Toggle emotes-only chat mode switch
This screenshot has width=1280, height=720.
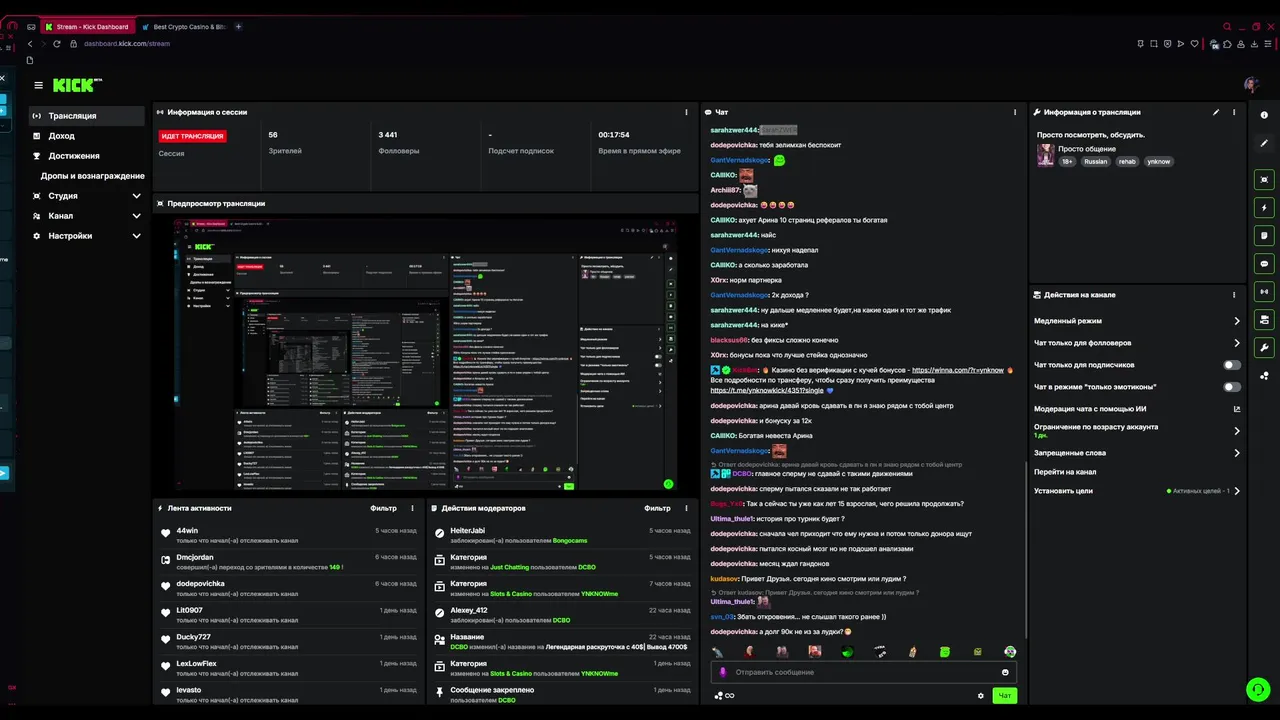coord(1232,387)
